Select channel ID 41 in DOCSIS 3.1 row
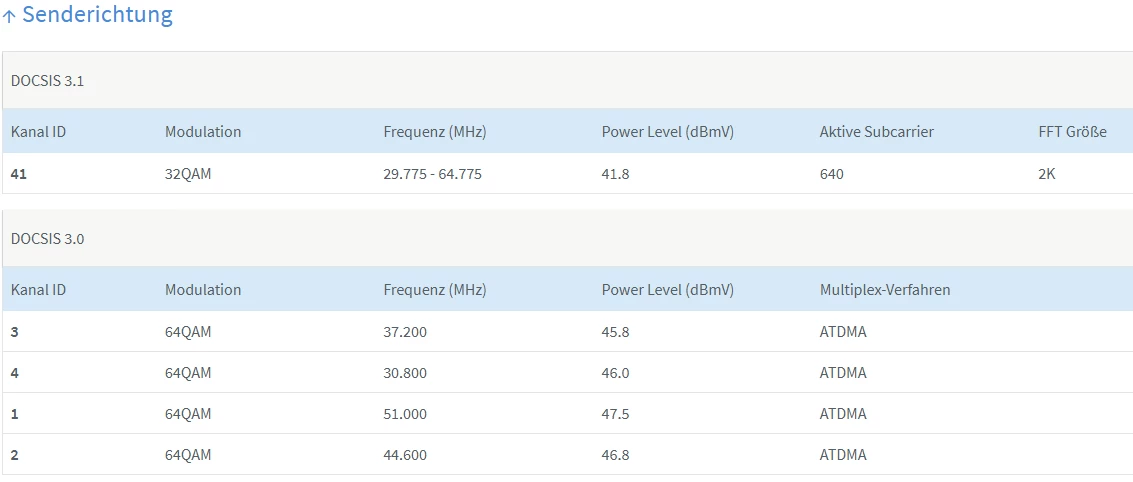1133x482 pixels. (19, 174)
